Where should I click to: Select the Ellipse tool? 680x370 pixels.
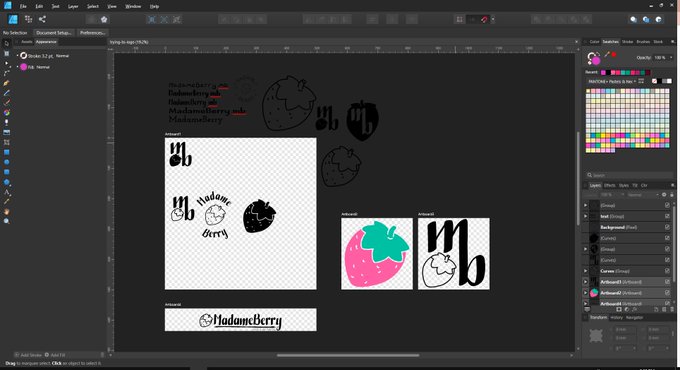[7, 162]
